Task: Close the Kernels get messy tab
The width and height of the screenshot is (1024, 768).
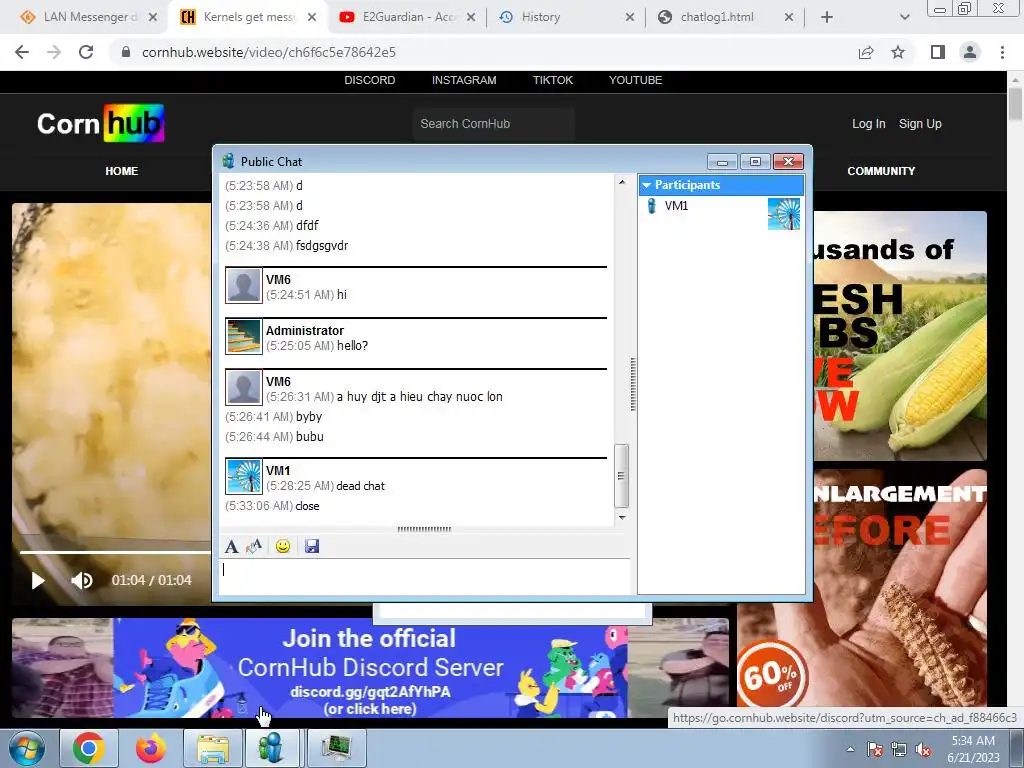Action: point(312,18)
